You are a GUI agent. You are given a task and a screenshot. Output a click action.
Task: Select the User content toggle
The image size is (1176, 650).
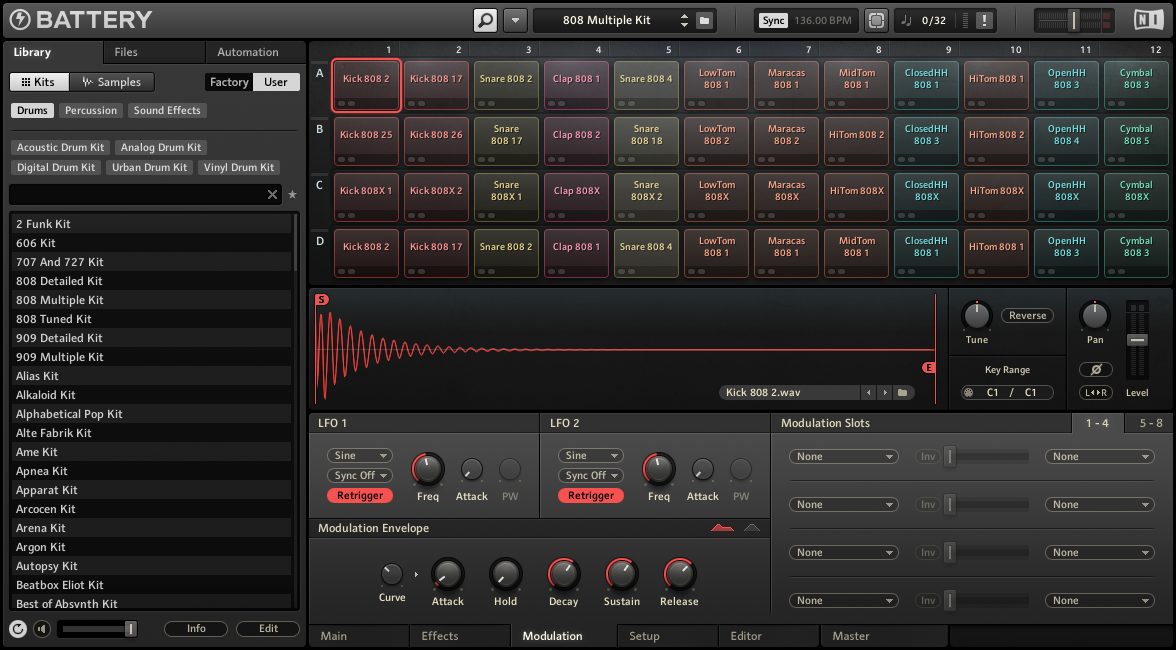tap(276, 82)
